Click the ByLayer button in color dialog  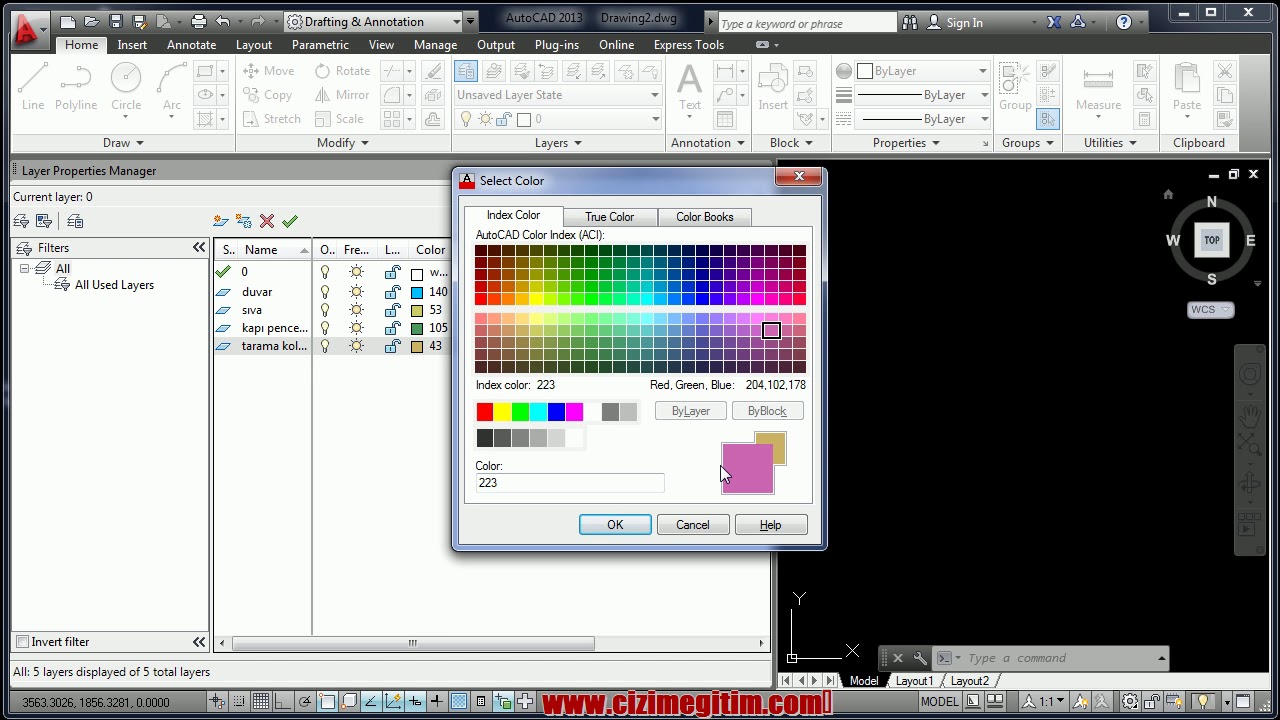click(x=691, y=411)
